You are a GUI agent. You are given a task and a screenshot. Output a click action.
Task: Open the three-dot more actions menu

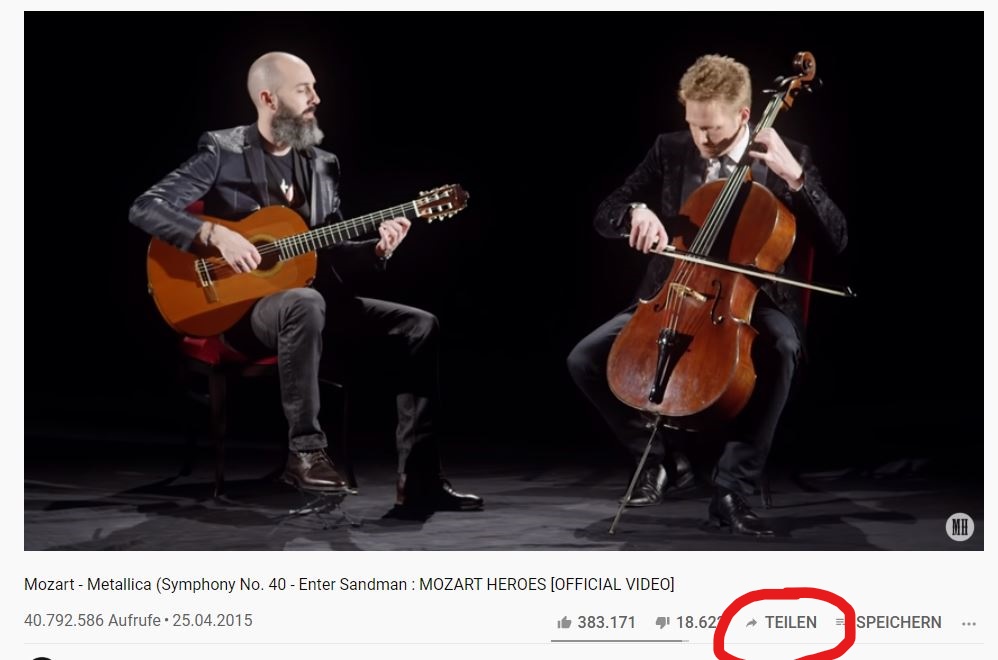(969, 624)
